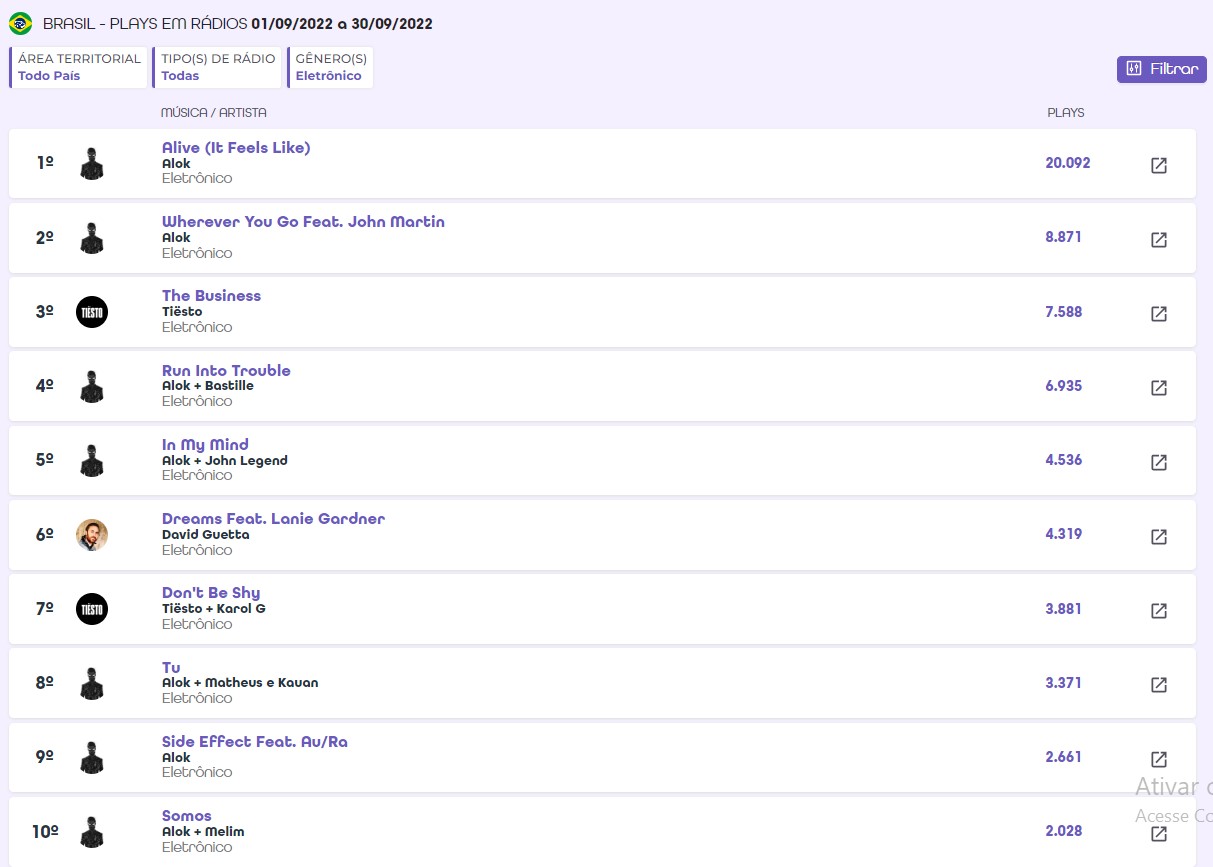Click artist name Alok + John Legend
The image size is (1213, 867).
click(225, 461)
